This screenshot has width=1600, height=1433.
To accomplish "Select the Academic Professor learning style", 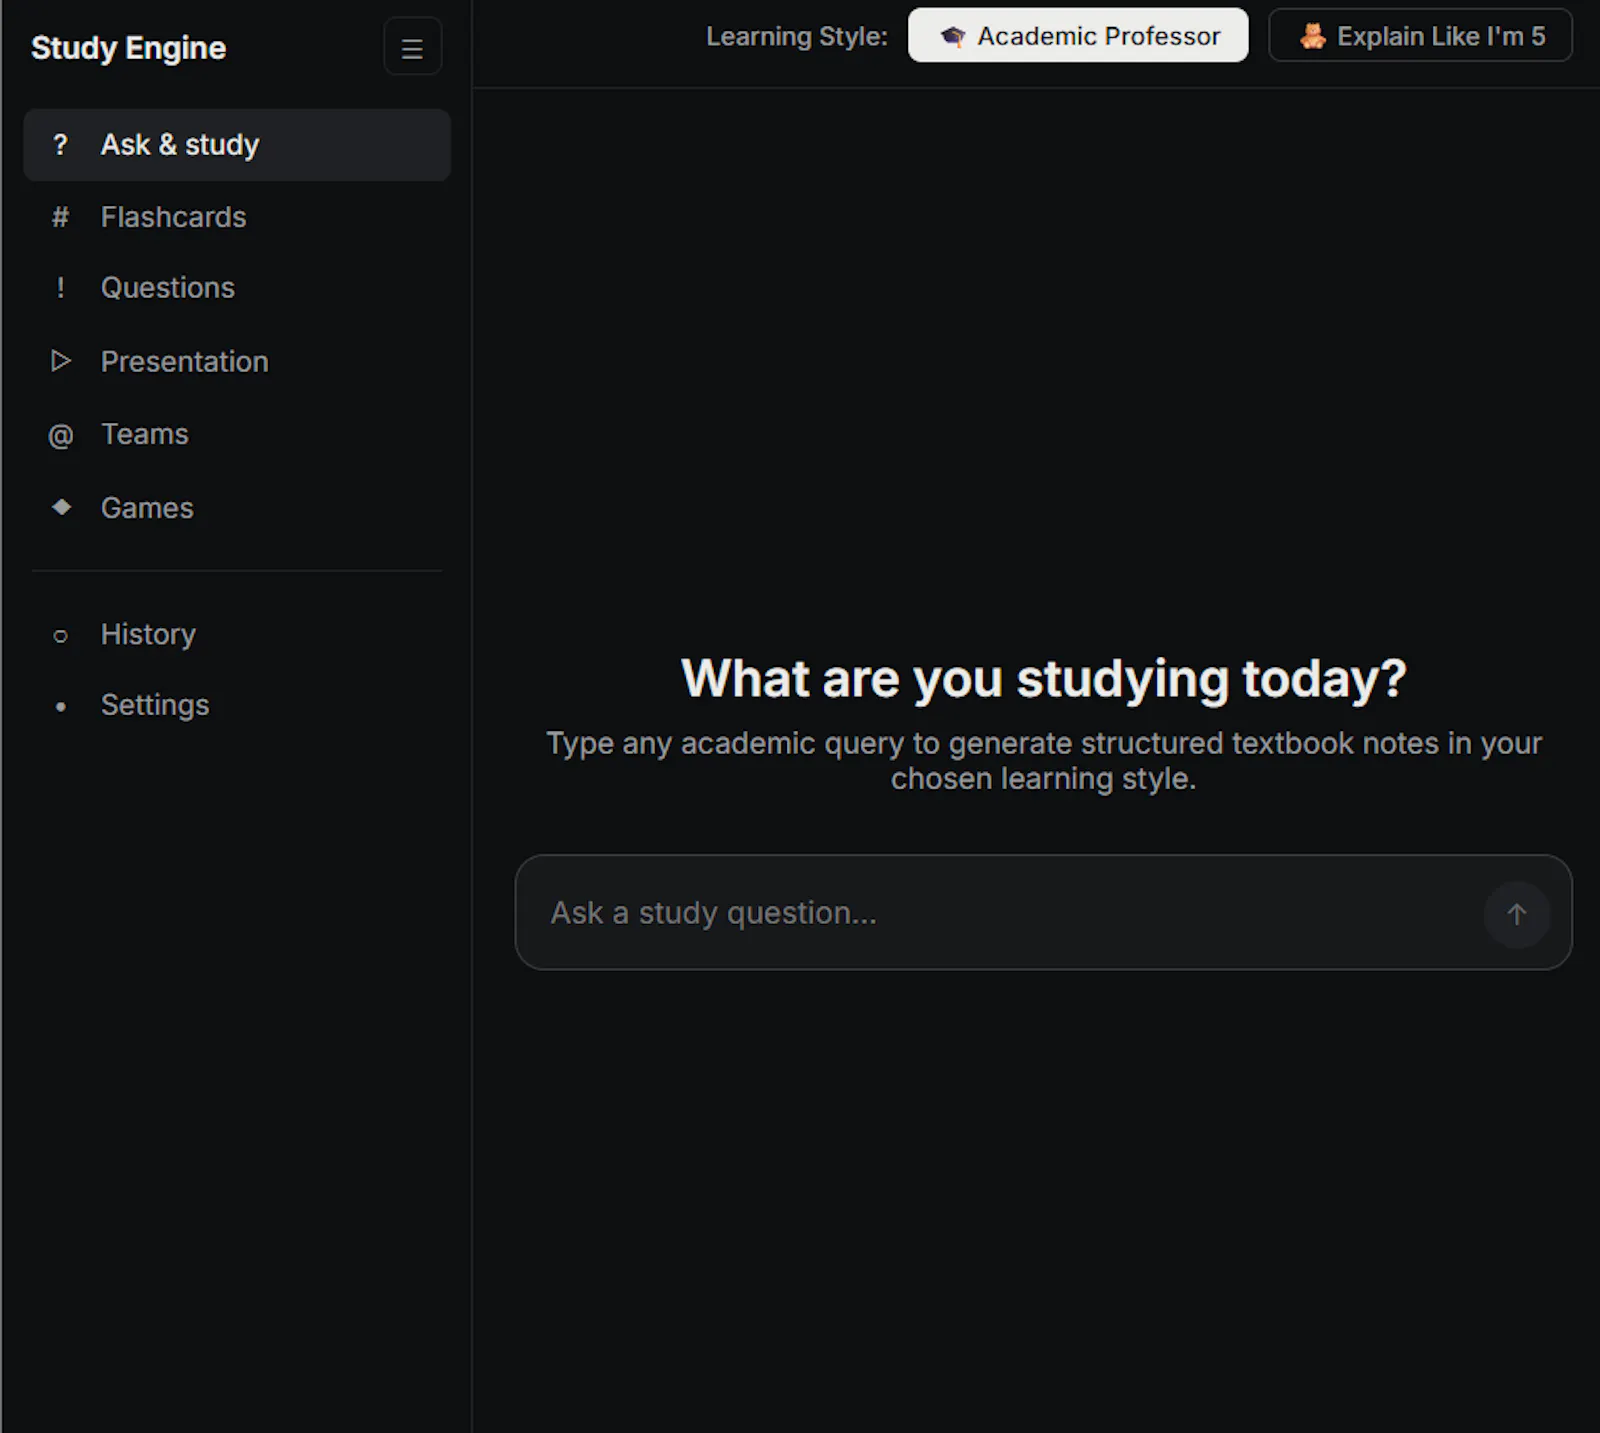I will (x=1077, y=35).
